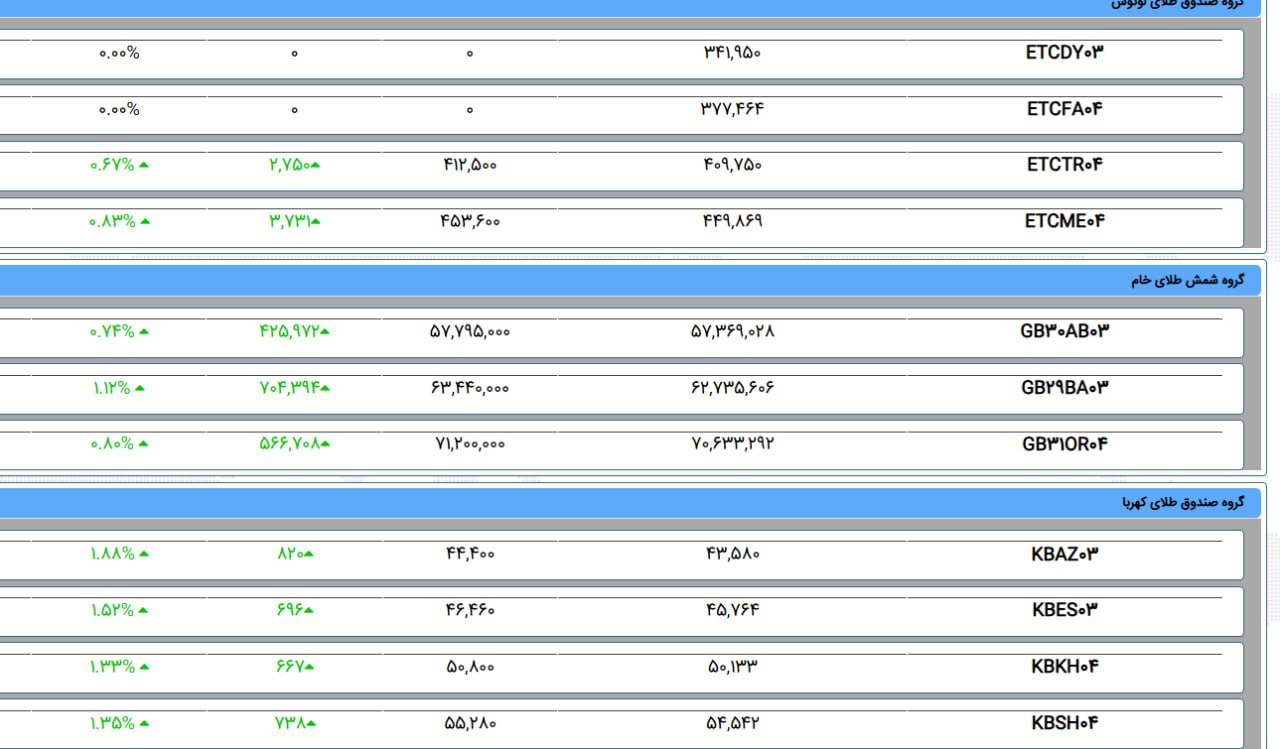Viewport: 1280px width, 749px height.
Task: Click the green arrow next to ۶۹۶
Action: pos(308,610)
